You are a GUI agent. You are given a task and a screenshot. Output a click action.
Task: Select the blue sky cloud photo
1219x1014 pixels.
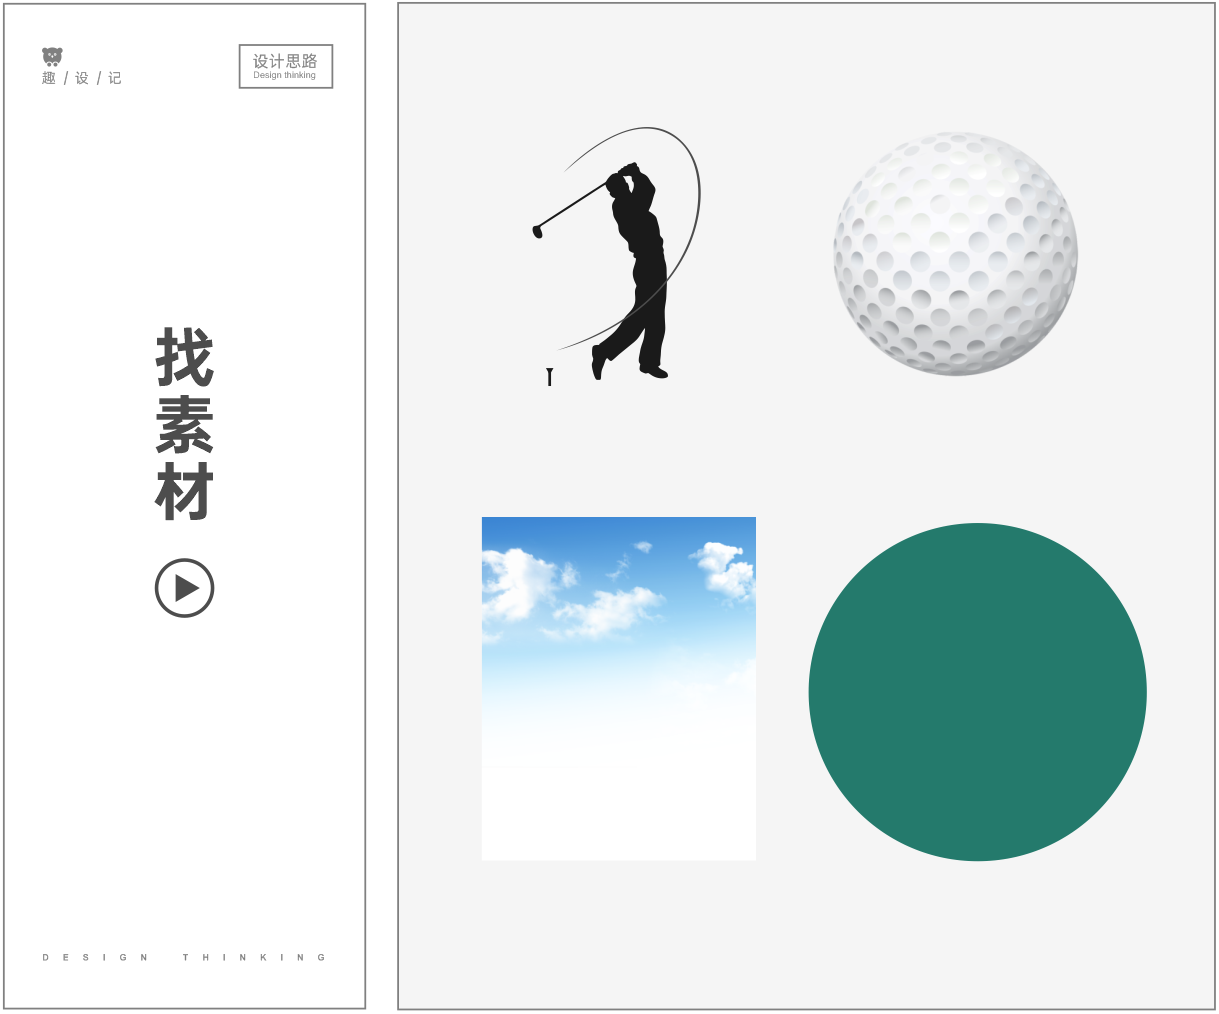[x=619, y=688]
